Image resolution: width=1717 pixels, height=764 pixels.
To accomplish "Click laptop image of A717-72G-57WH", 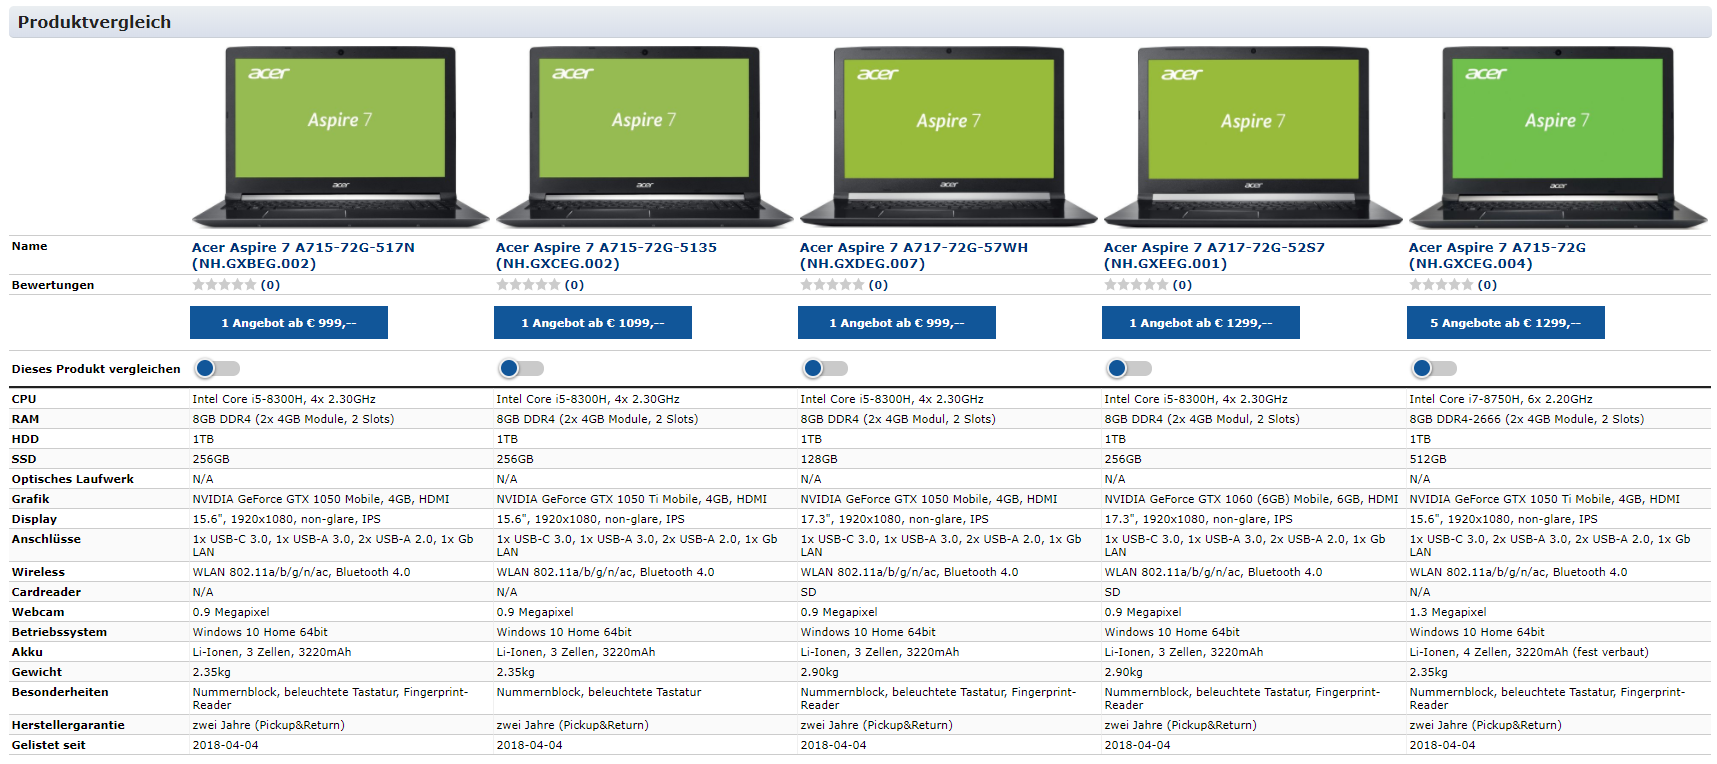I will (x=948, y=137).
